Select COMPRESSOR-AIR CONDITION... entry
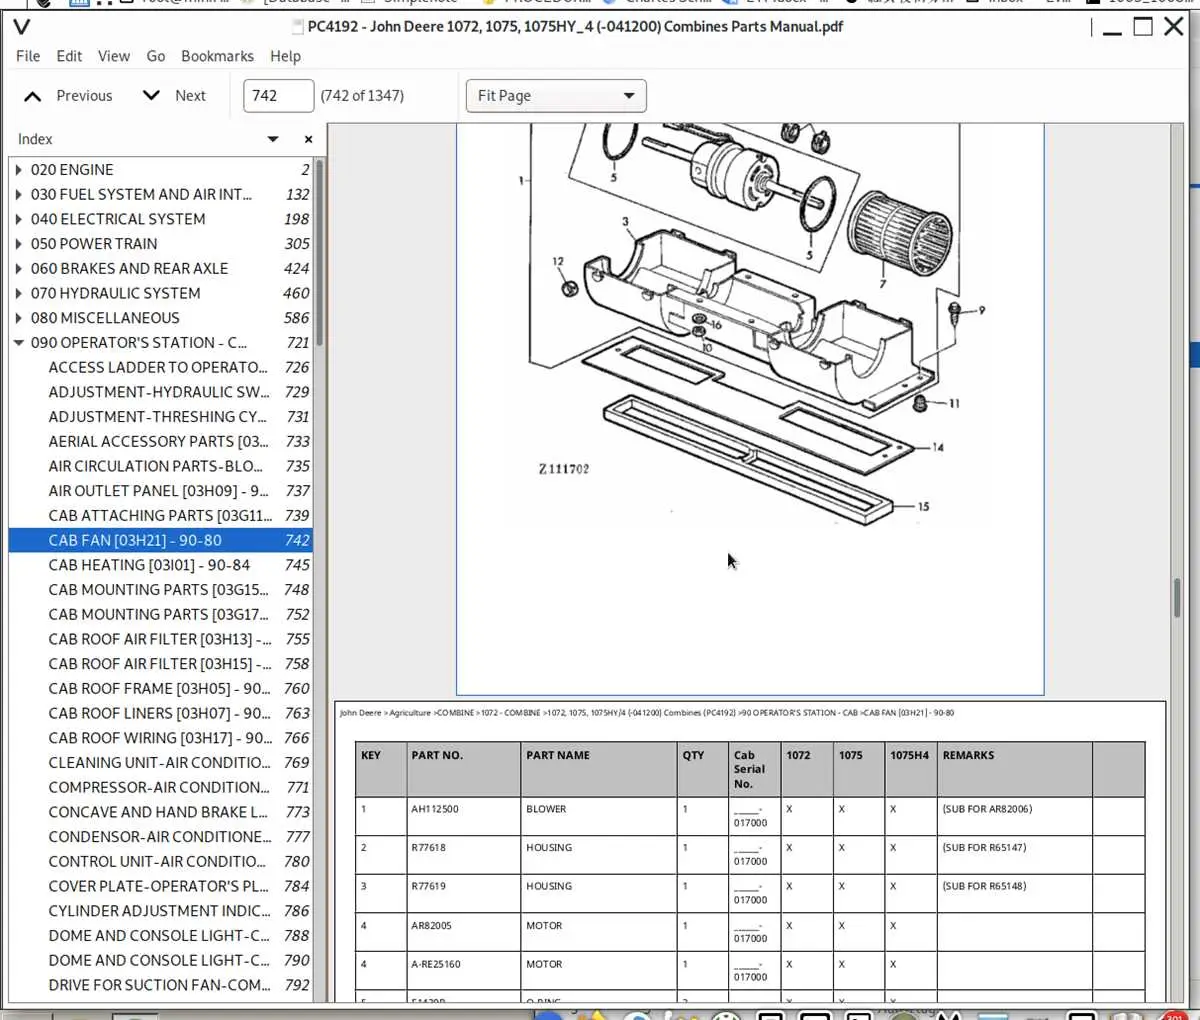 [160, 787]
